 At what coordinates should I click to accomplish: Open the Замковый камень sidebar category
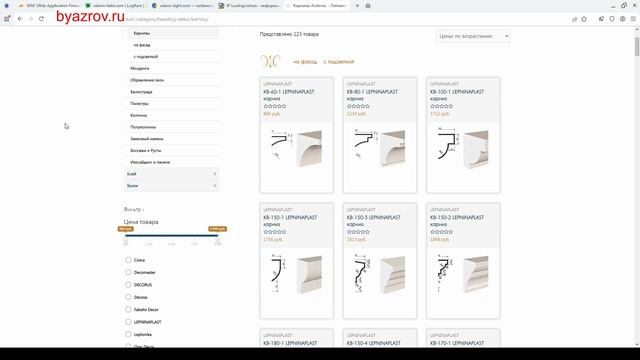[147, 139]
